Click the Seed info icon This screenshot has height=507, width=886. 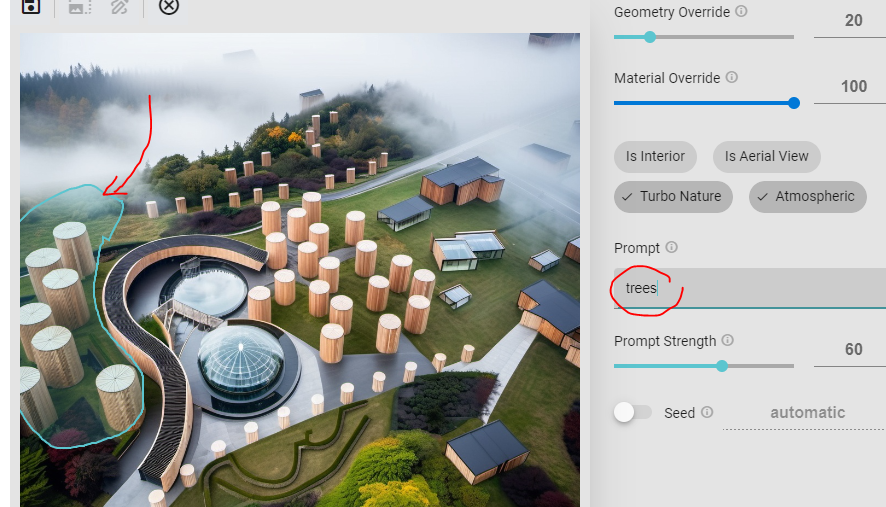pyautogui.click(x=707, y=412)
